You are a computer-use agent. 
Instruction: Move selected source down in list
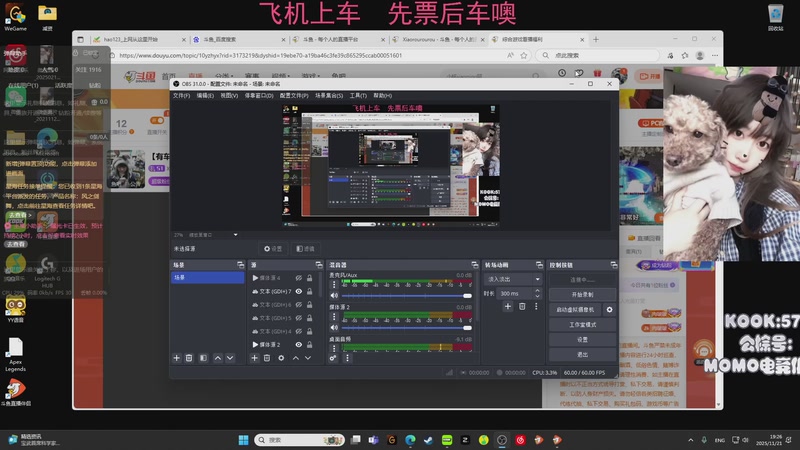pos(308,358)
